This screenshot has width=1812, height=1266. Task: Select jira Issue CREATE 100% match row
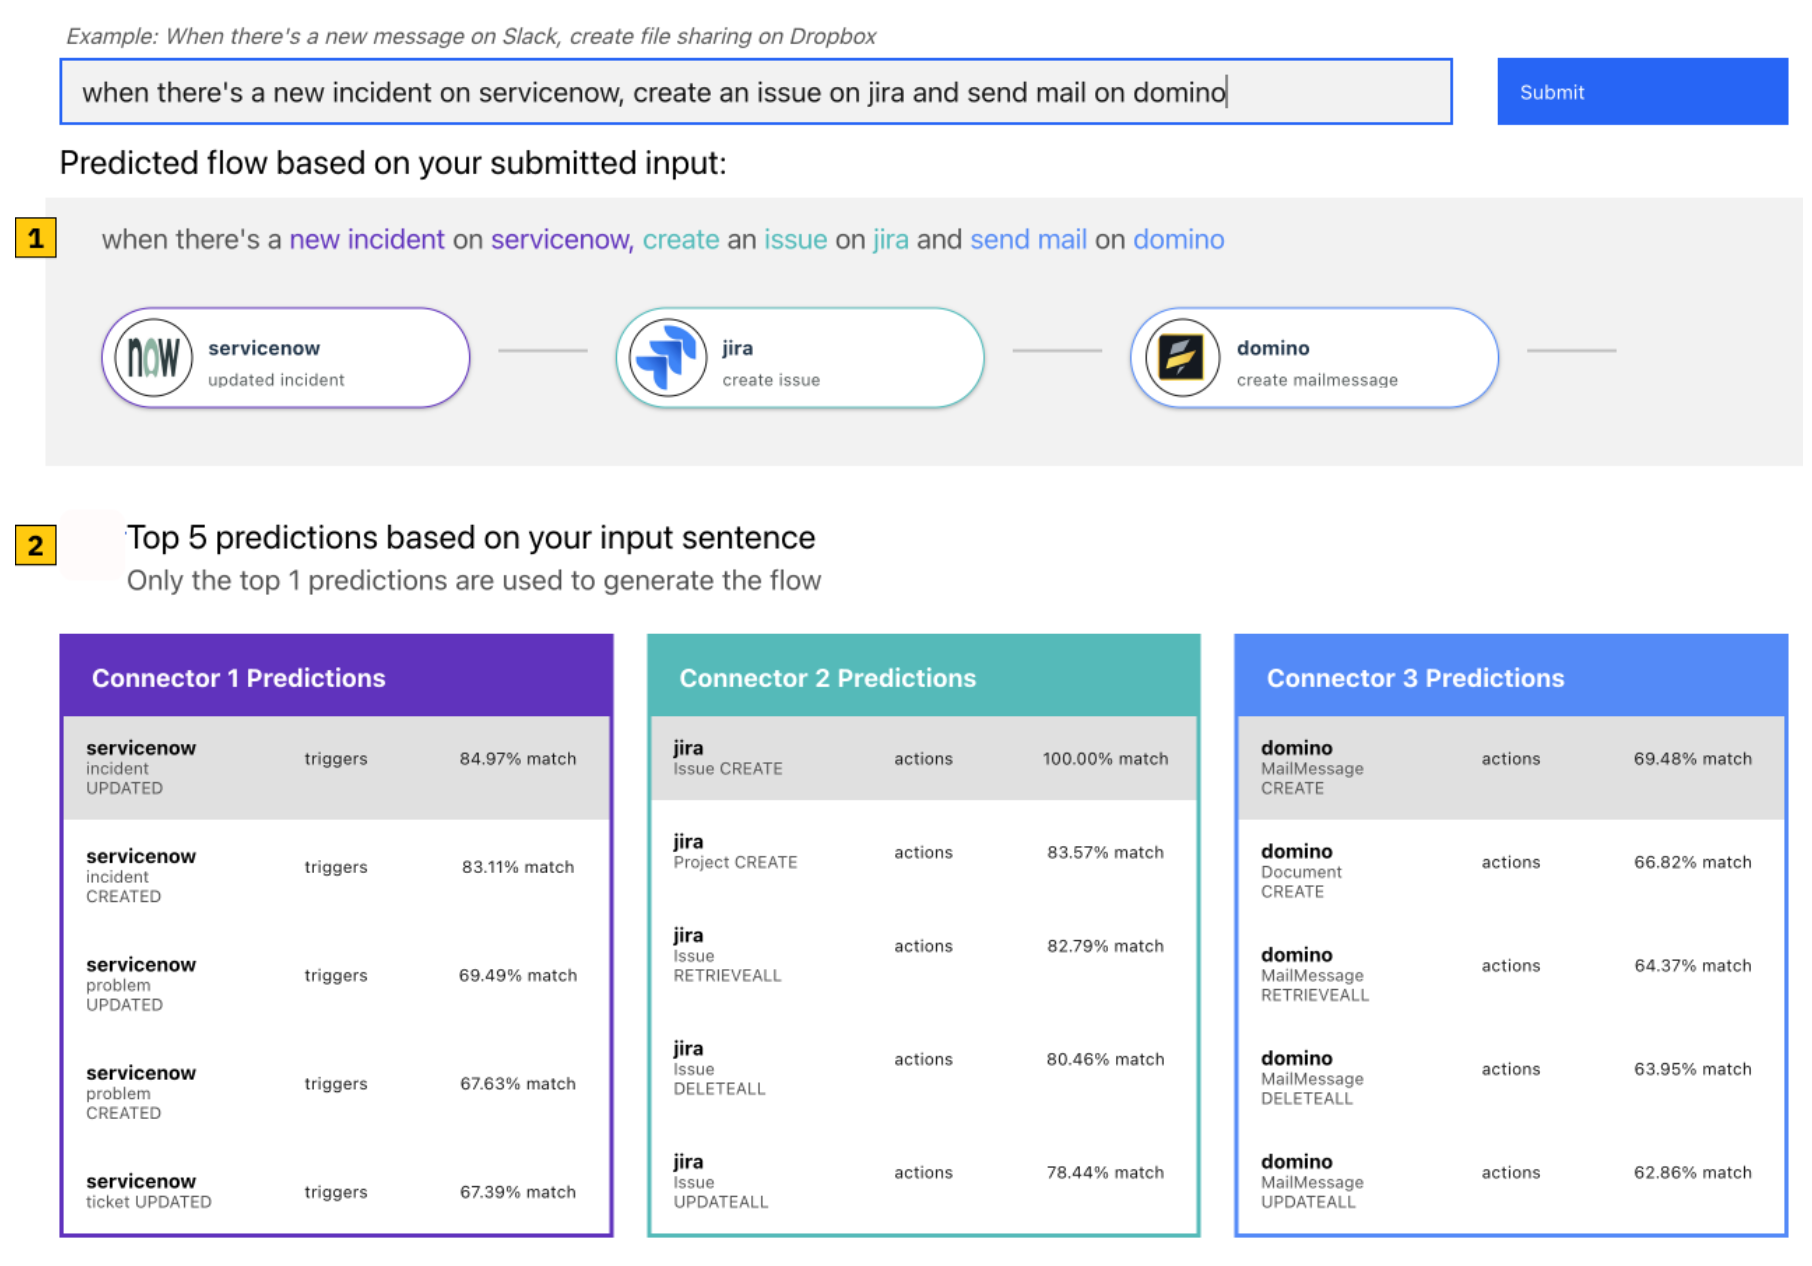[x=923, y=758]
